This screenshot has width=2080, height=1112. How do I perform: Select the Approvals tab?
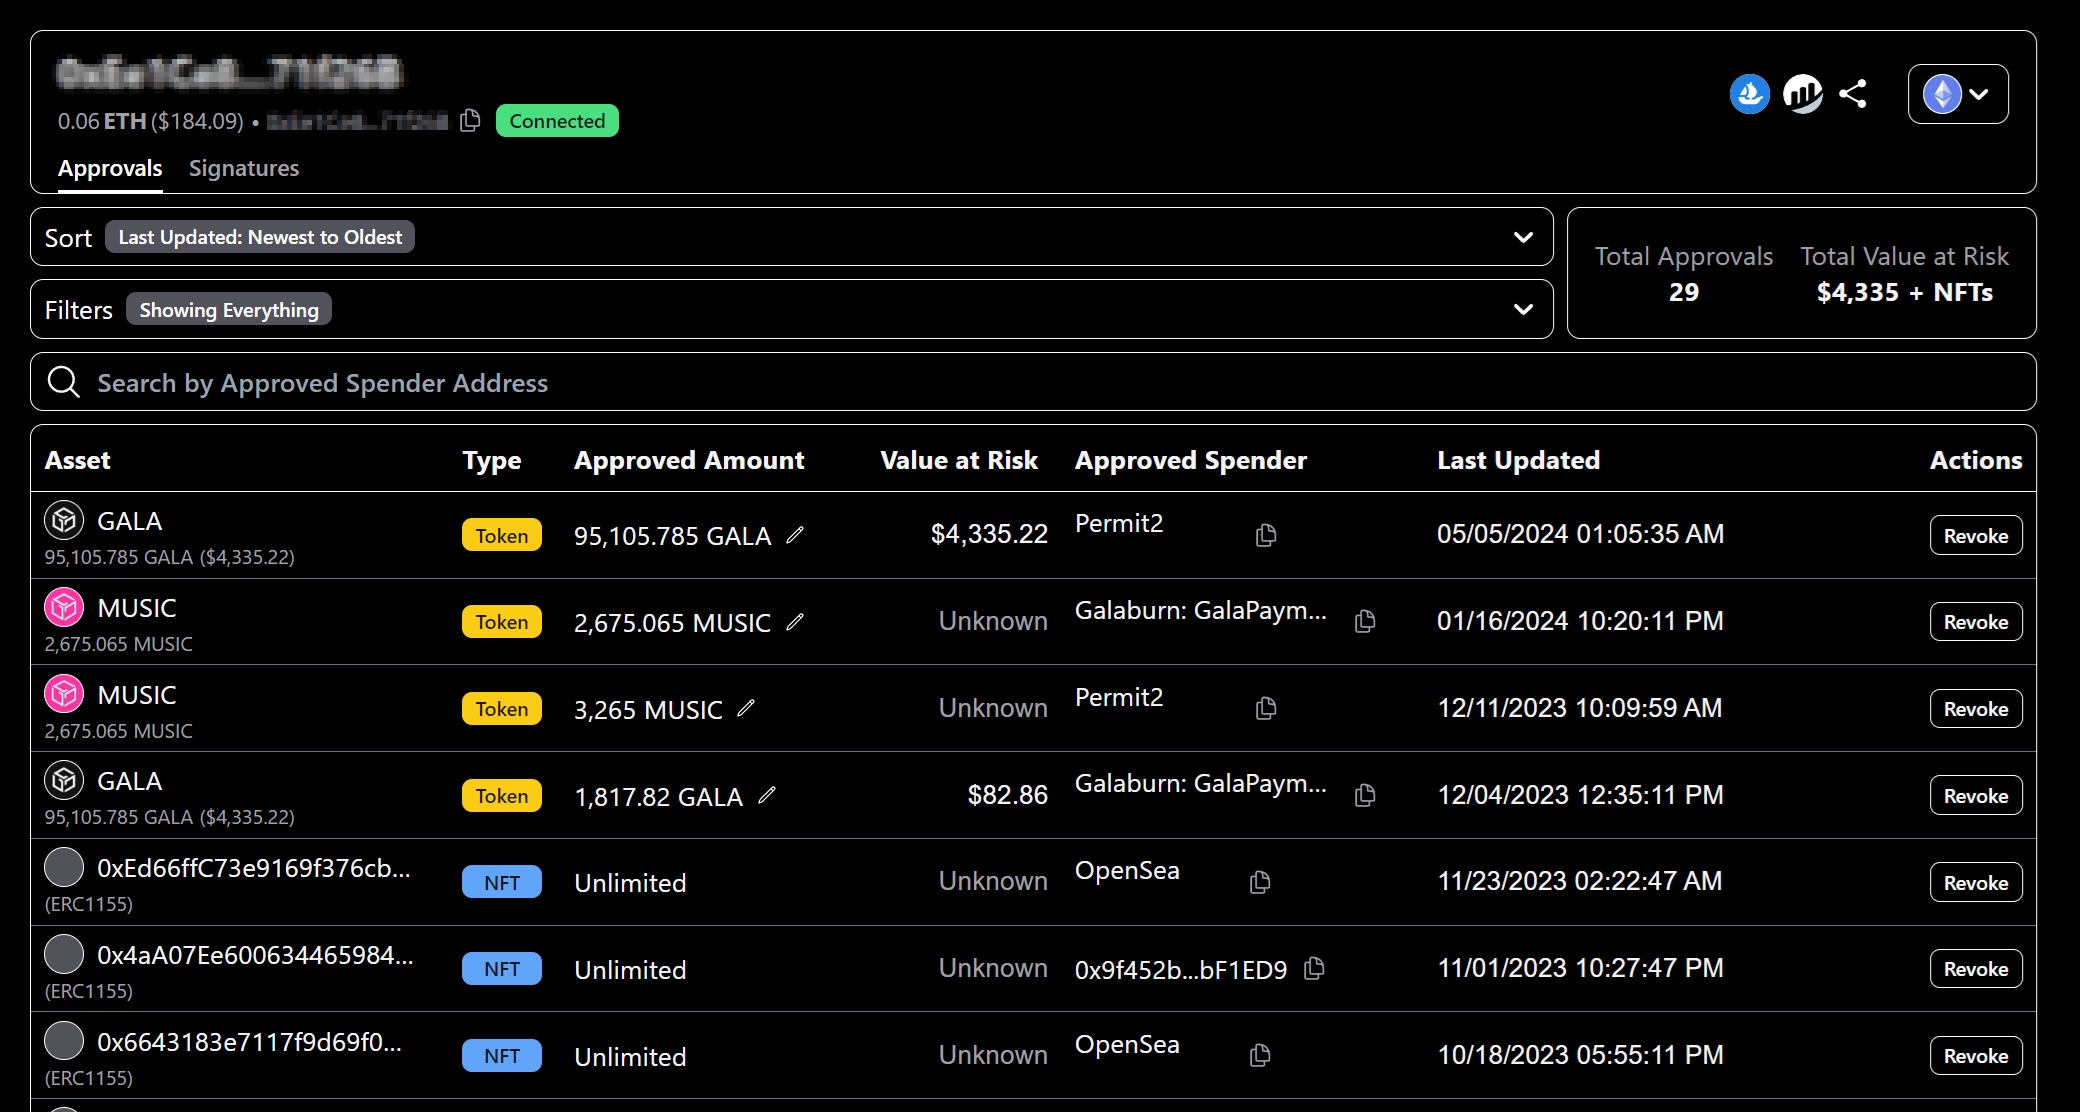[x=109, y=168]
